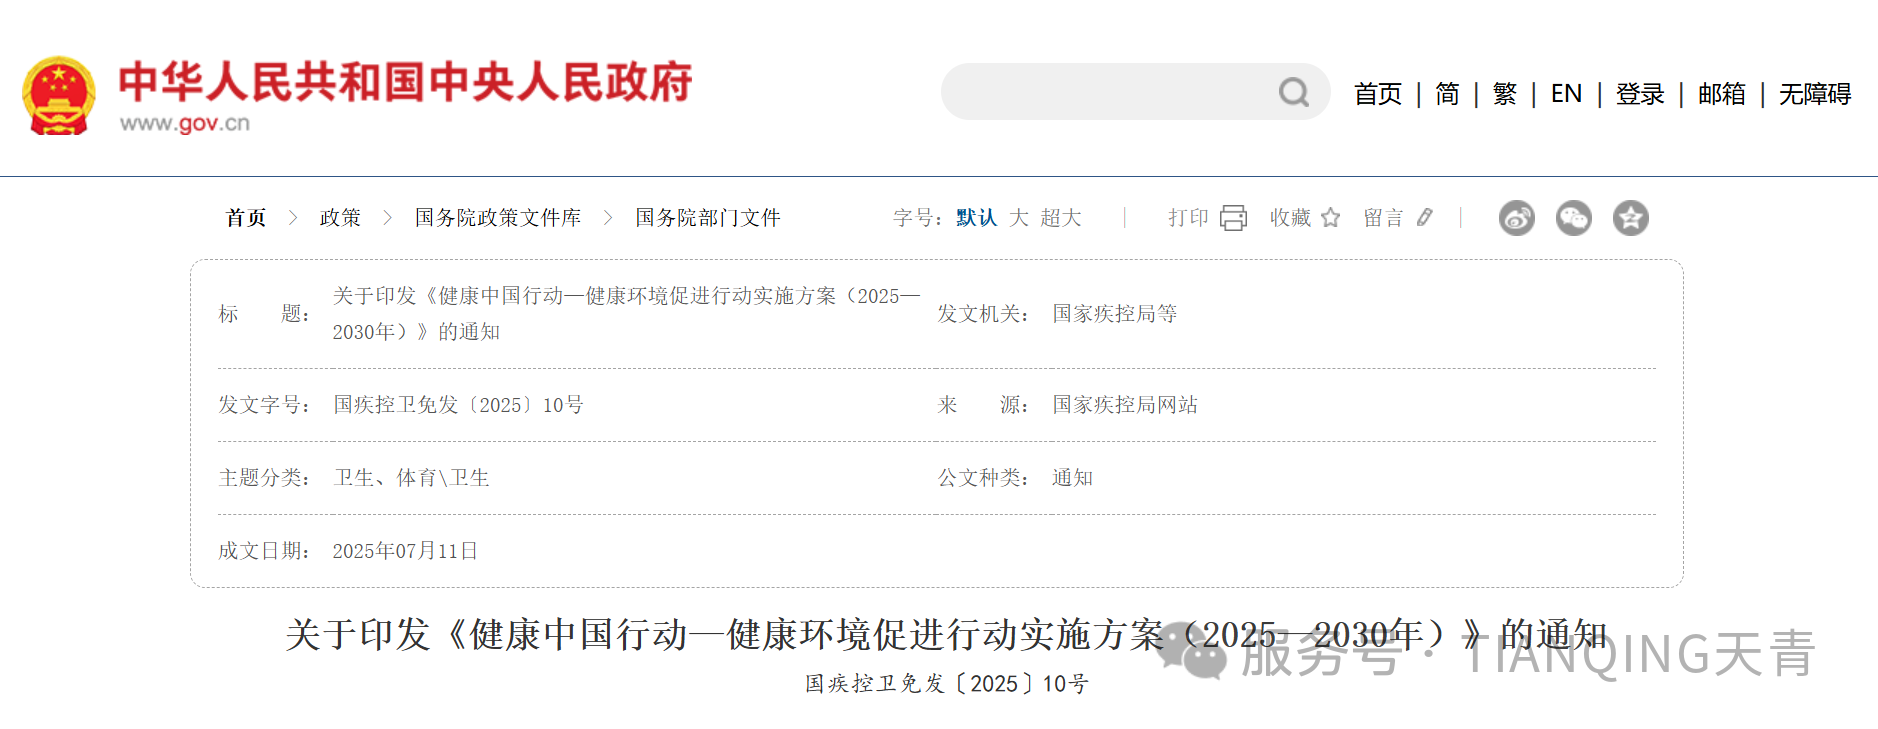Click the 收藏 star outline icon

click(1330, 218)
